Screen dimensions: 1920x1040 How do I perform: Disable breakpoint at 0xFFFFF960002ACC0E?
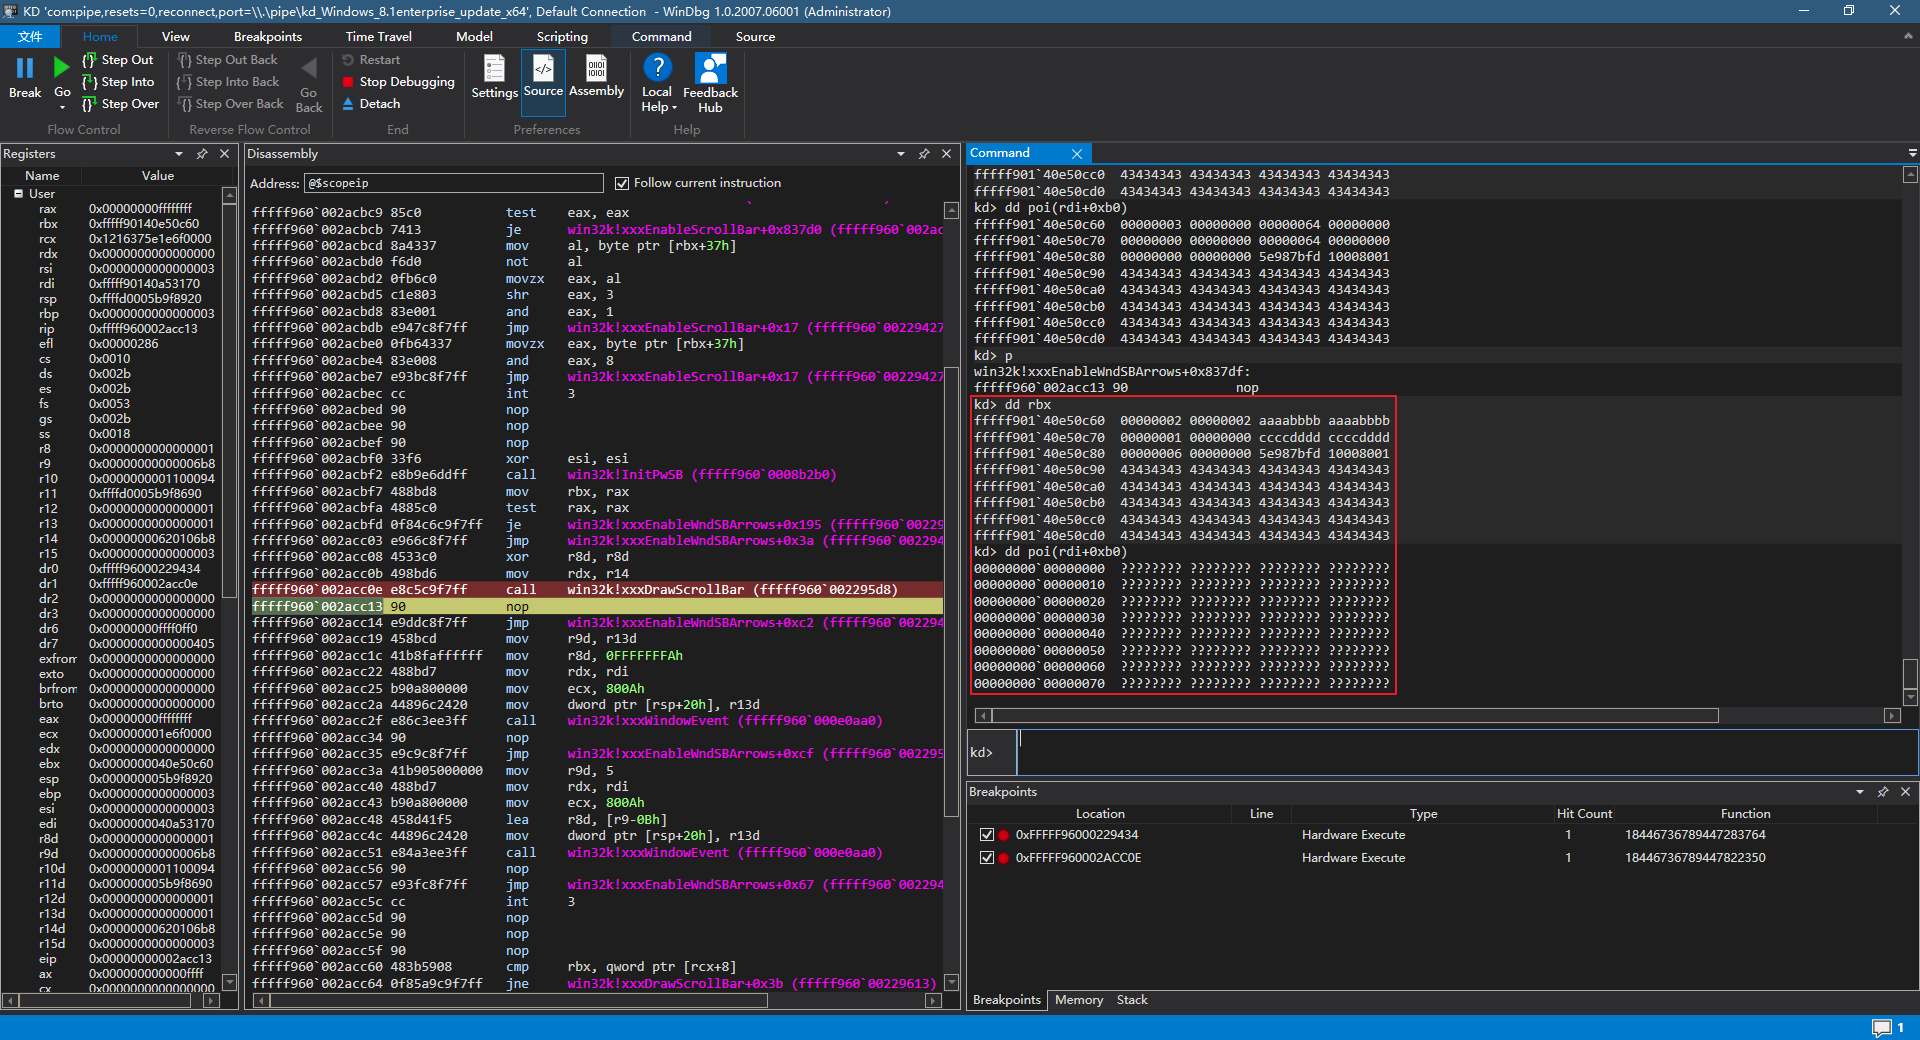pyautogui.click(x=987, y=858)
